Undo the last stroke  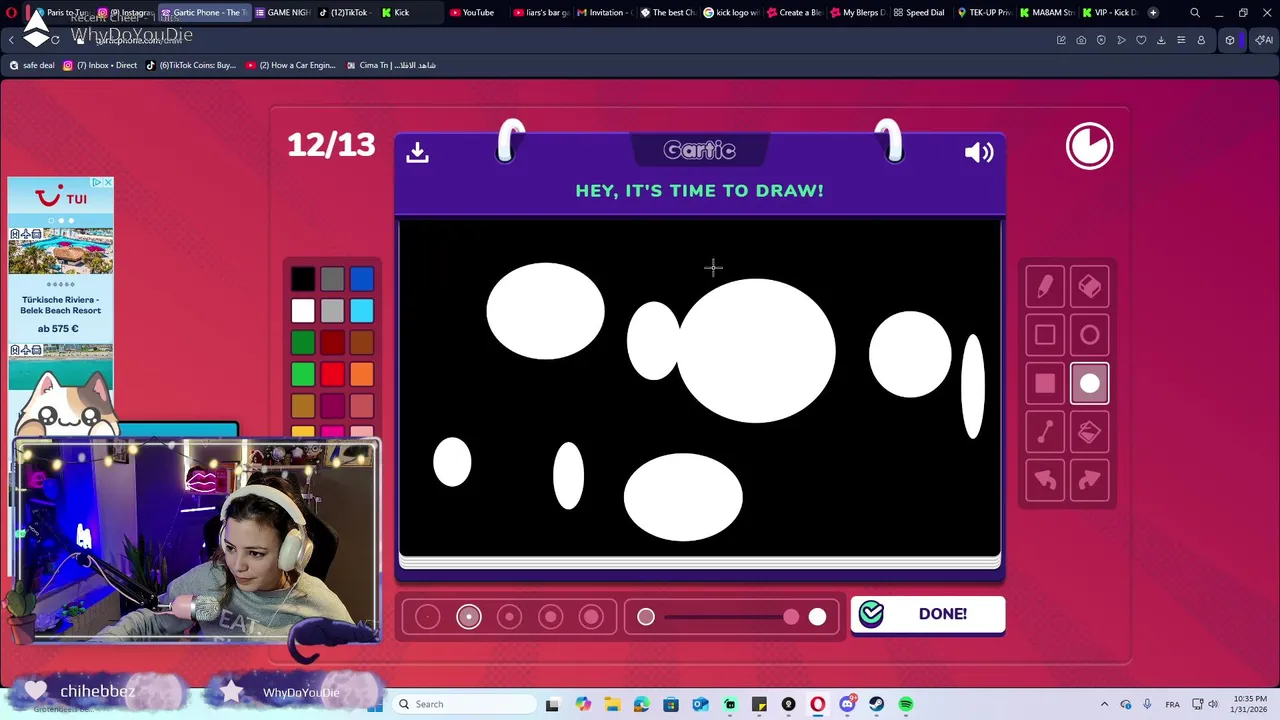coord(1045,480)
